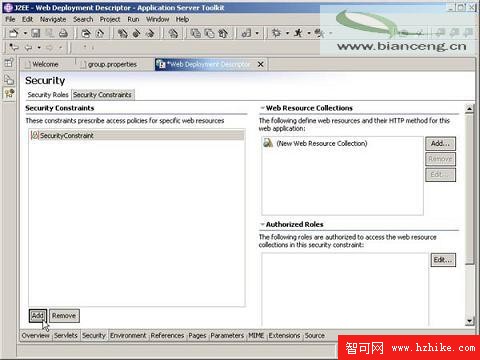Image resolution: width=480 pixels, height=360 pixels.
Task: Click Edit... beside the Authorized Roles list
Action: 443,260
